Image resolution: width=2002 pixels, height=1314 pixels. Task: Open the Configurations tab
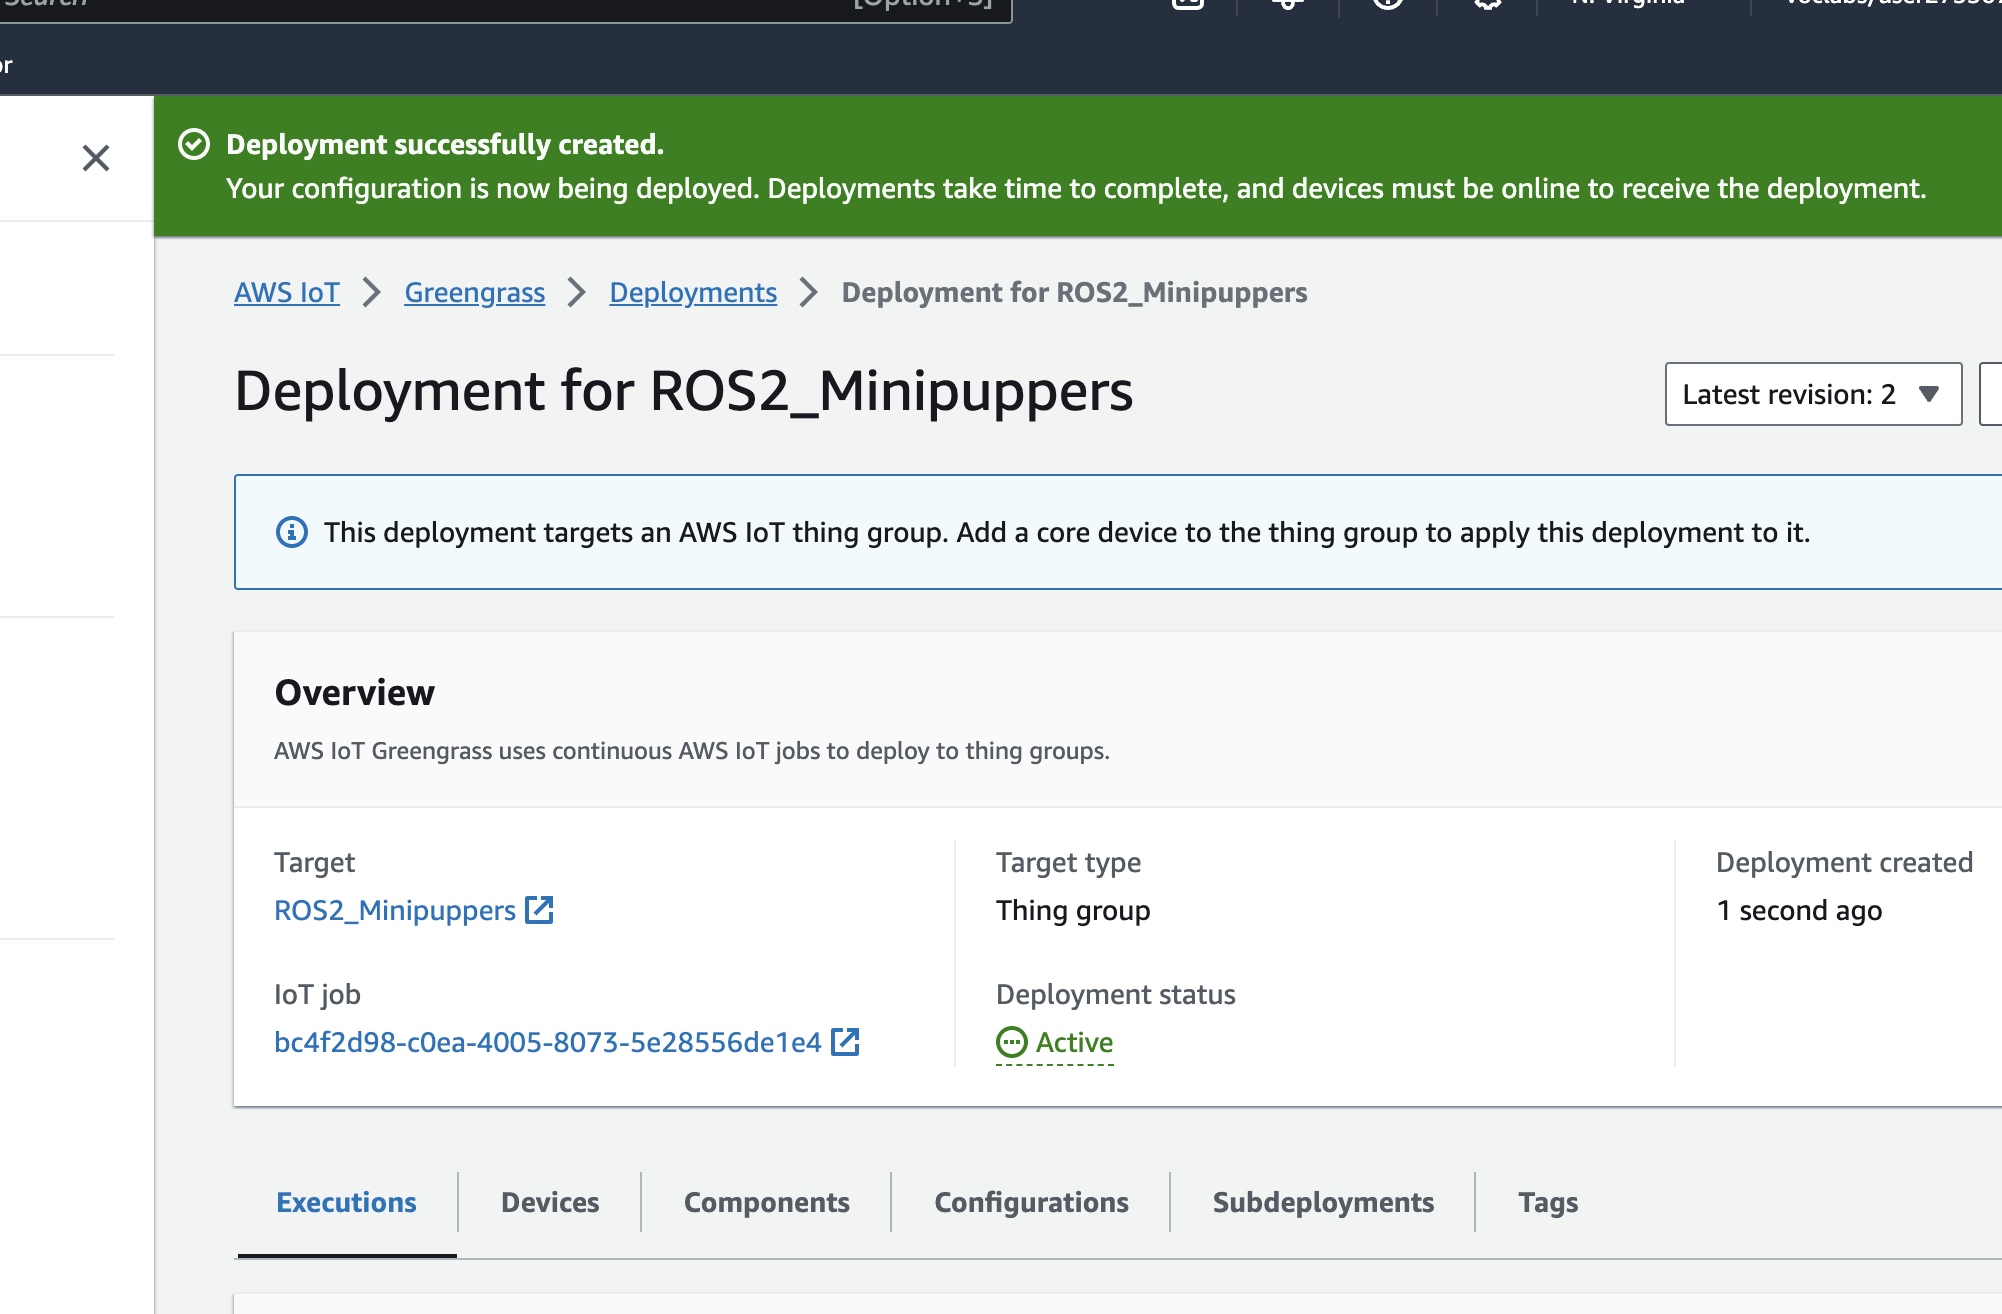(x=1031, y=1202)
